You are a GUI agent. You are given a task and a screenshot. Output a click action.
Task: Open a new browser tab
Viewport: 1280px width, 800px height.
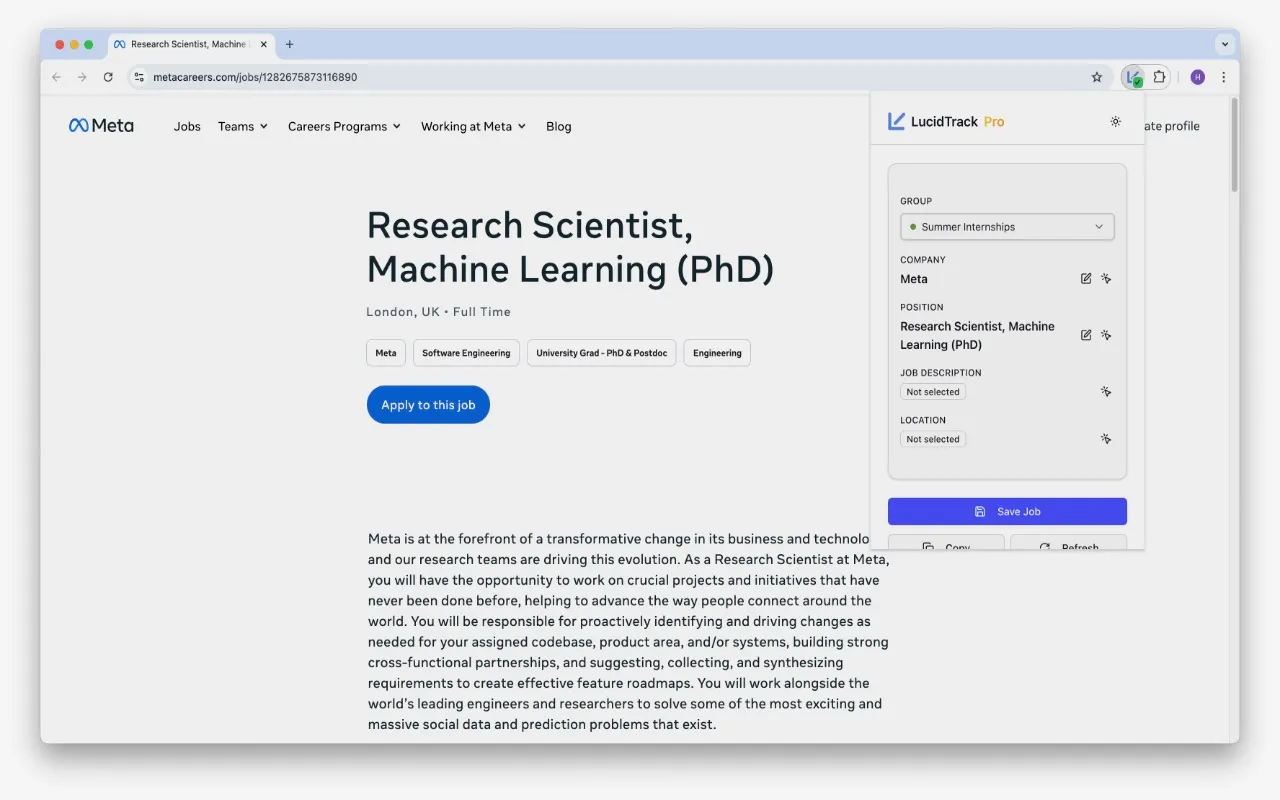pos(290,44)
